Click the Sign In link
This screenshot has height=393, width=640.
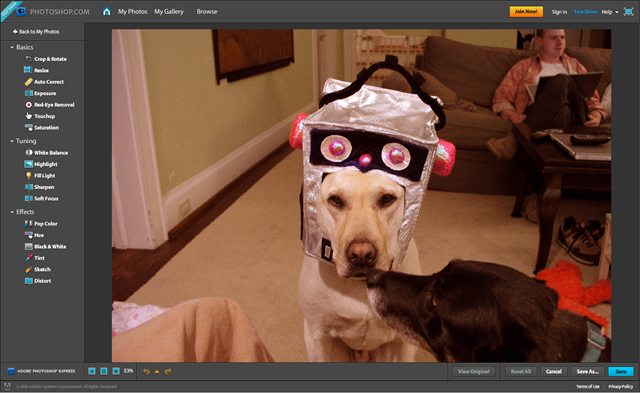pos(559,12)
